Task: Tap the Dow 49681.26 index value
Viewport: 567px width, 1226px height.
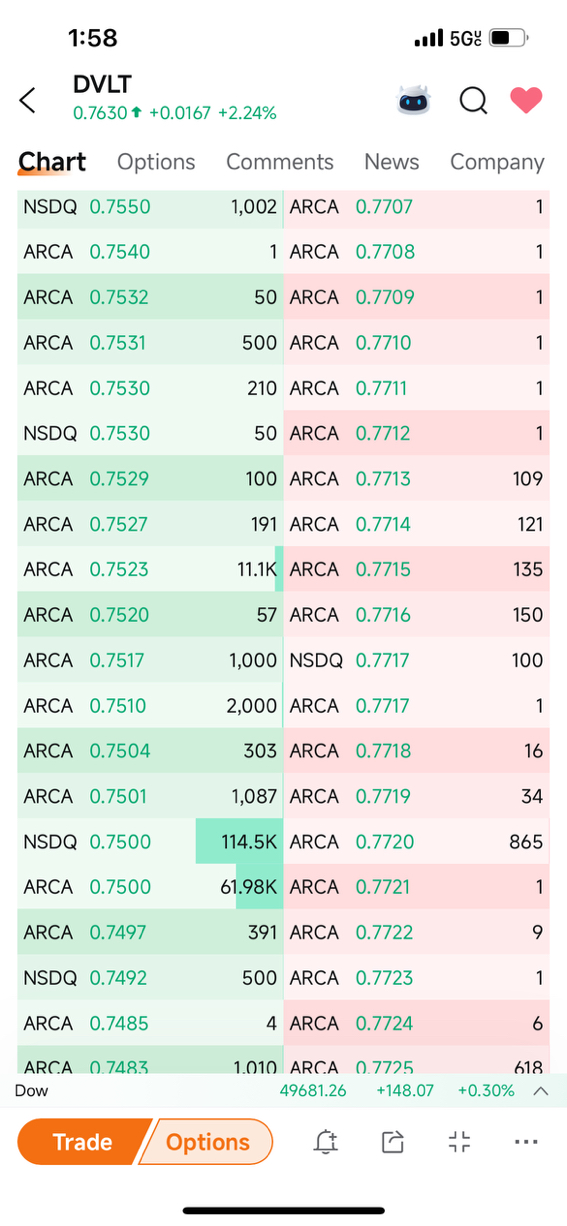Action: (x=313, y=1091)
